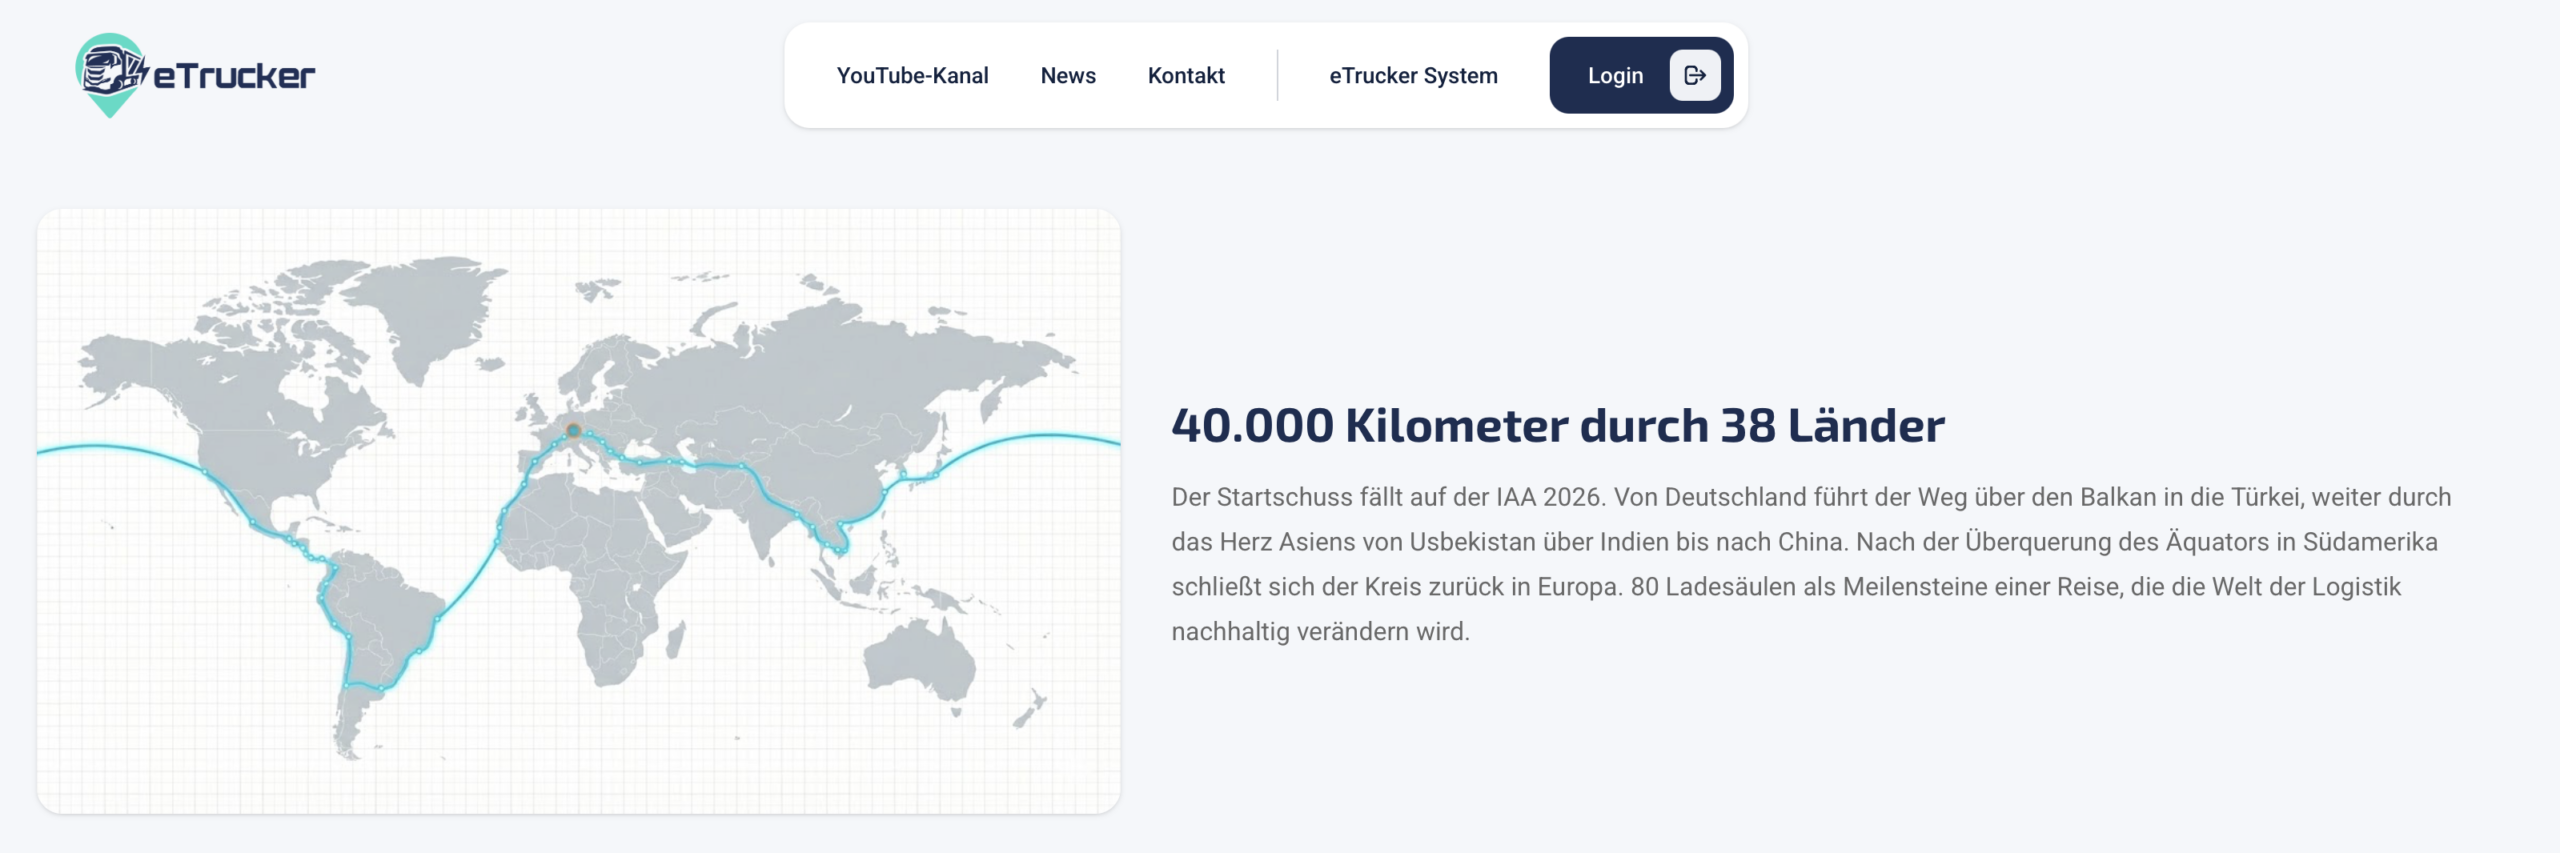This screenshot has height=853, width=2560.
Task: Click the Login button
Action: [x=1641, y=75]
